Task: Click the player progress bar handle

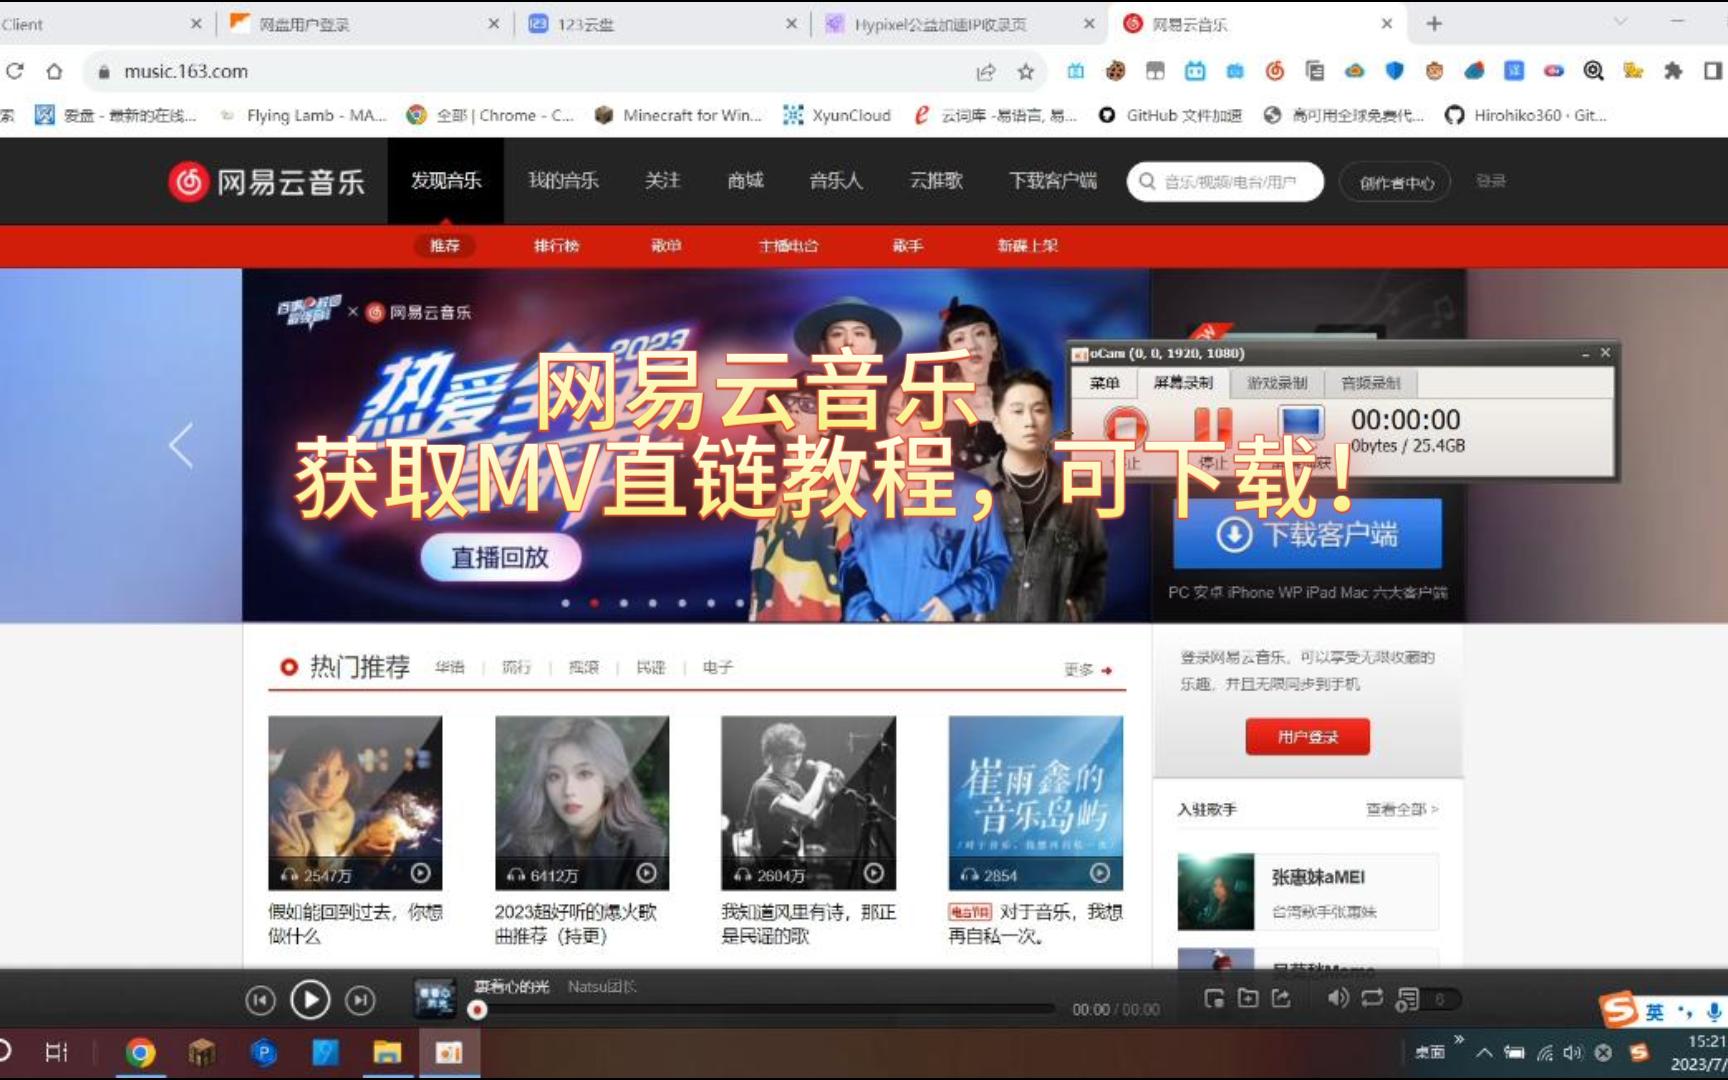Action: point(478,1010)
